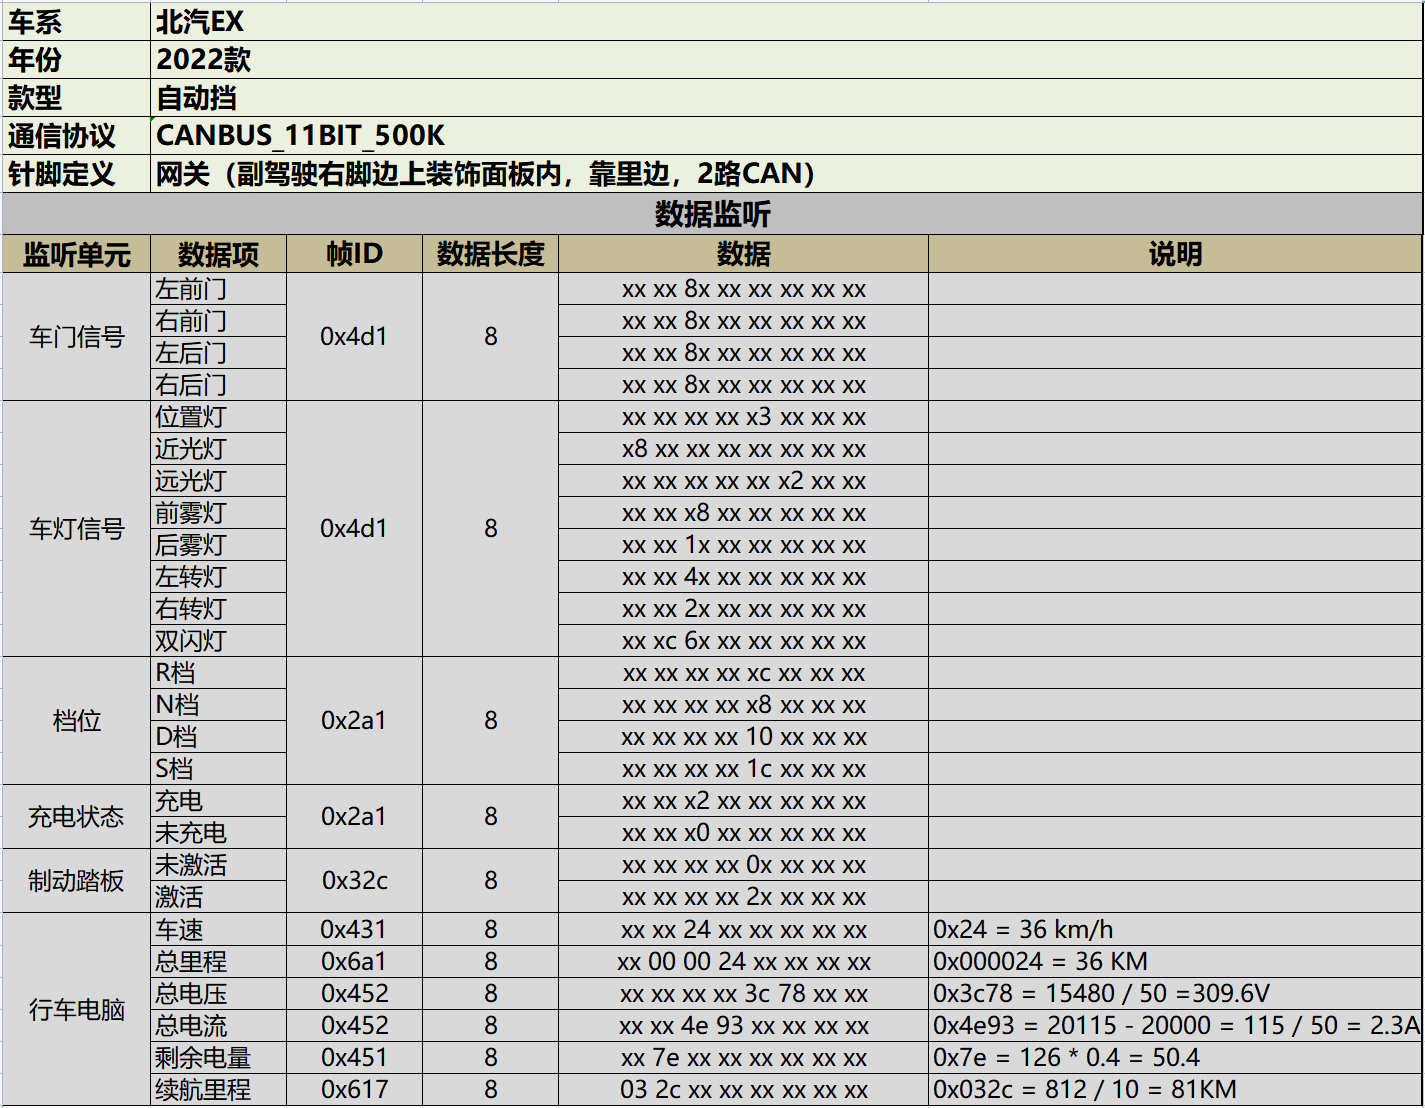
Task: Click the 双闪灯 data item cell
Action: tap(218, 641)
